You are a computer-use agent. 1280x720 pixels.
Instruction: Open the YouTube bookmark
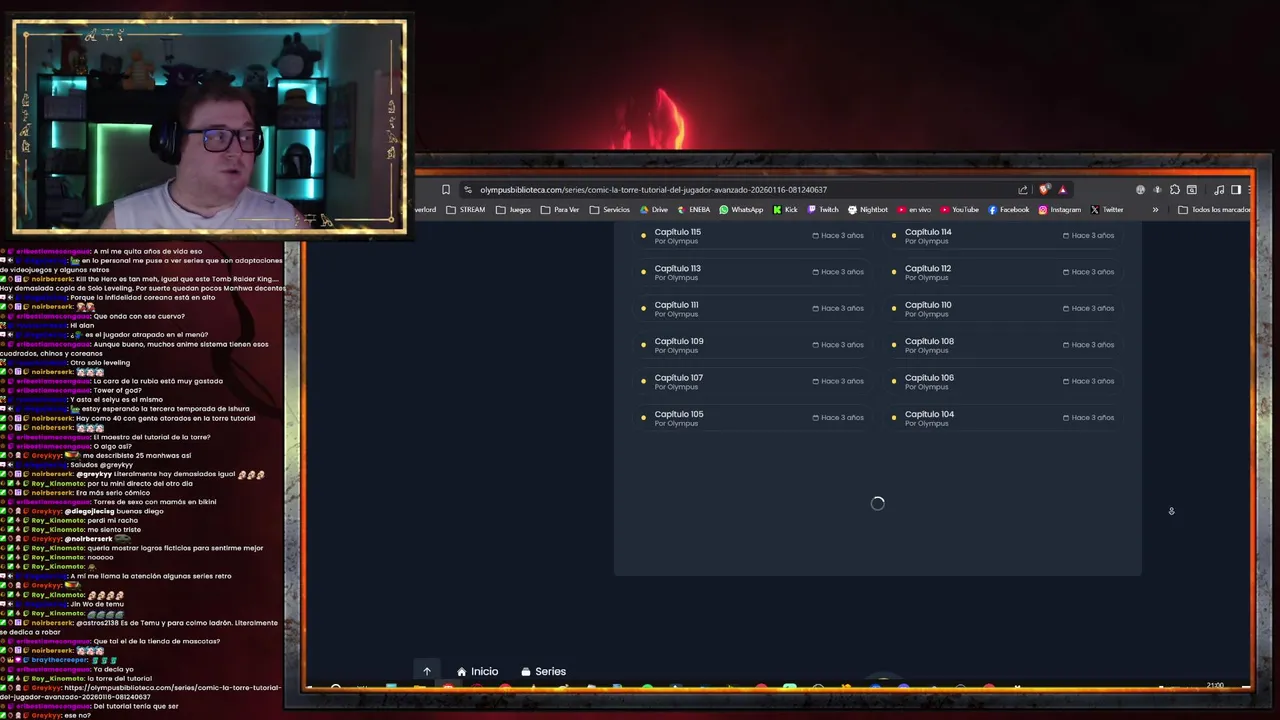click(959, 210)
